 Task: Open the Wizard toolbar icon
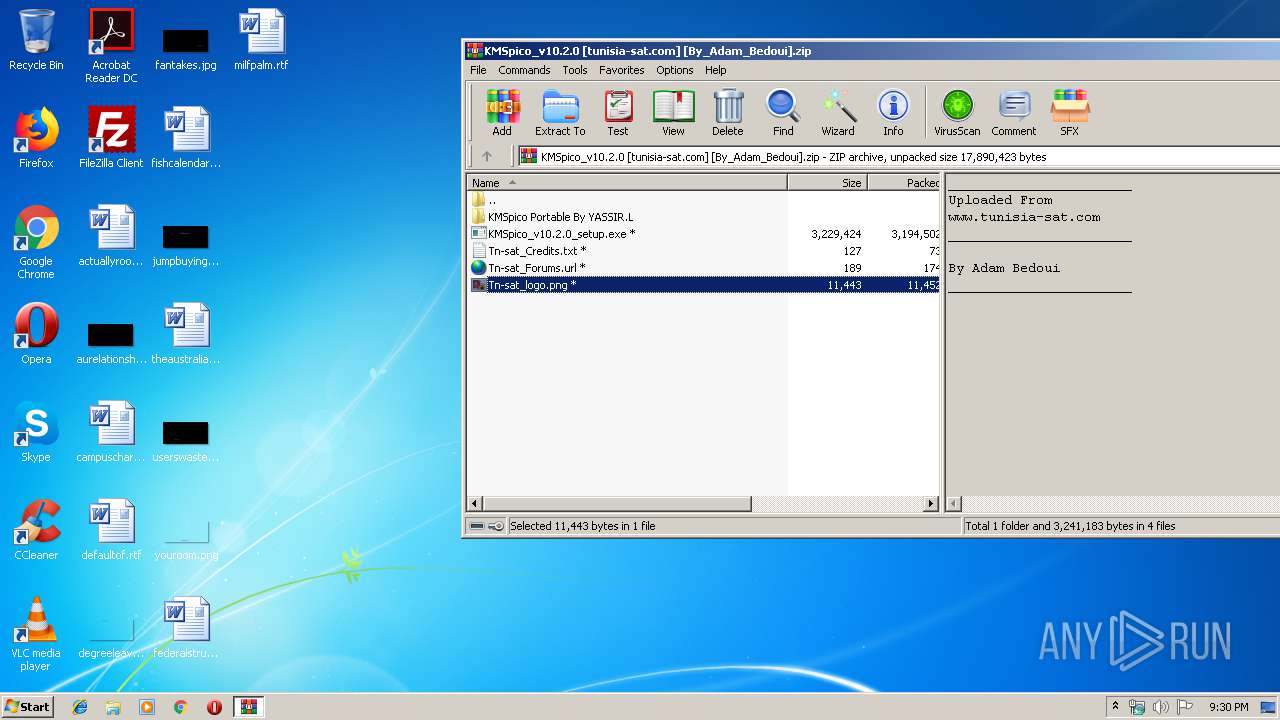tap(838, 112)
